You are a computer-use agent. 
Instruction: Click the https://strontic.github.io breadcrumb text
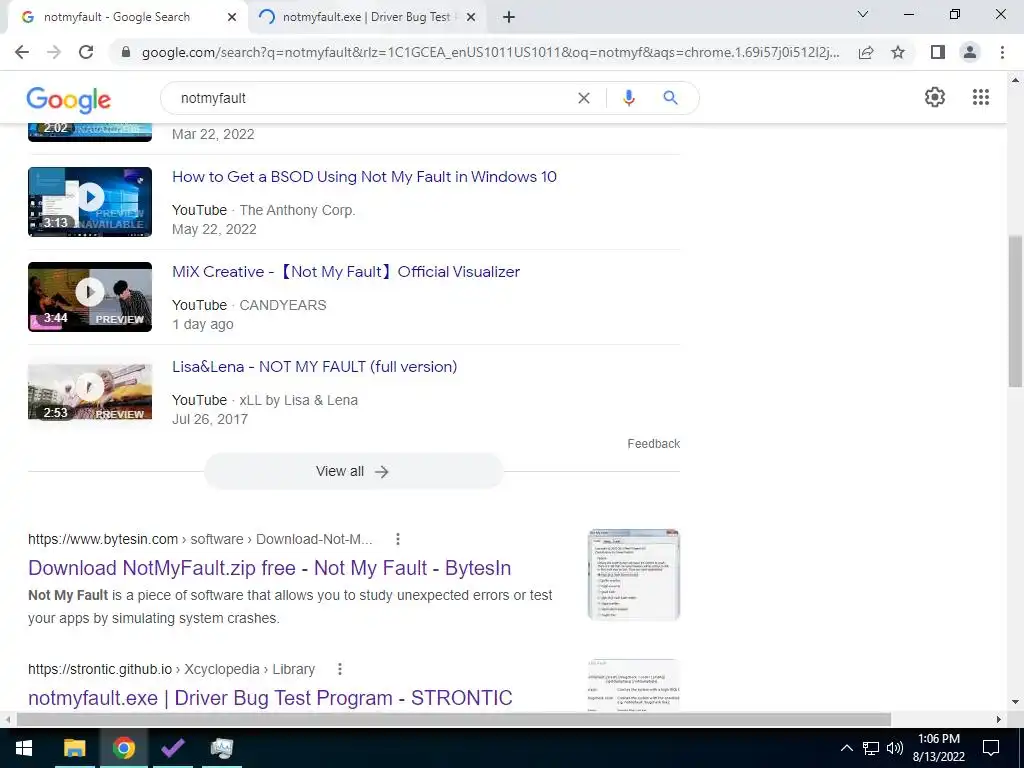pos(100,669)
